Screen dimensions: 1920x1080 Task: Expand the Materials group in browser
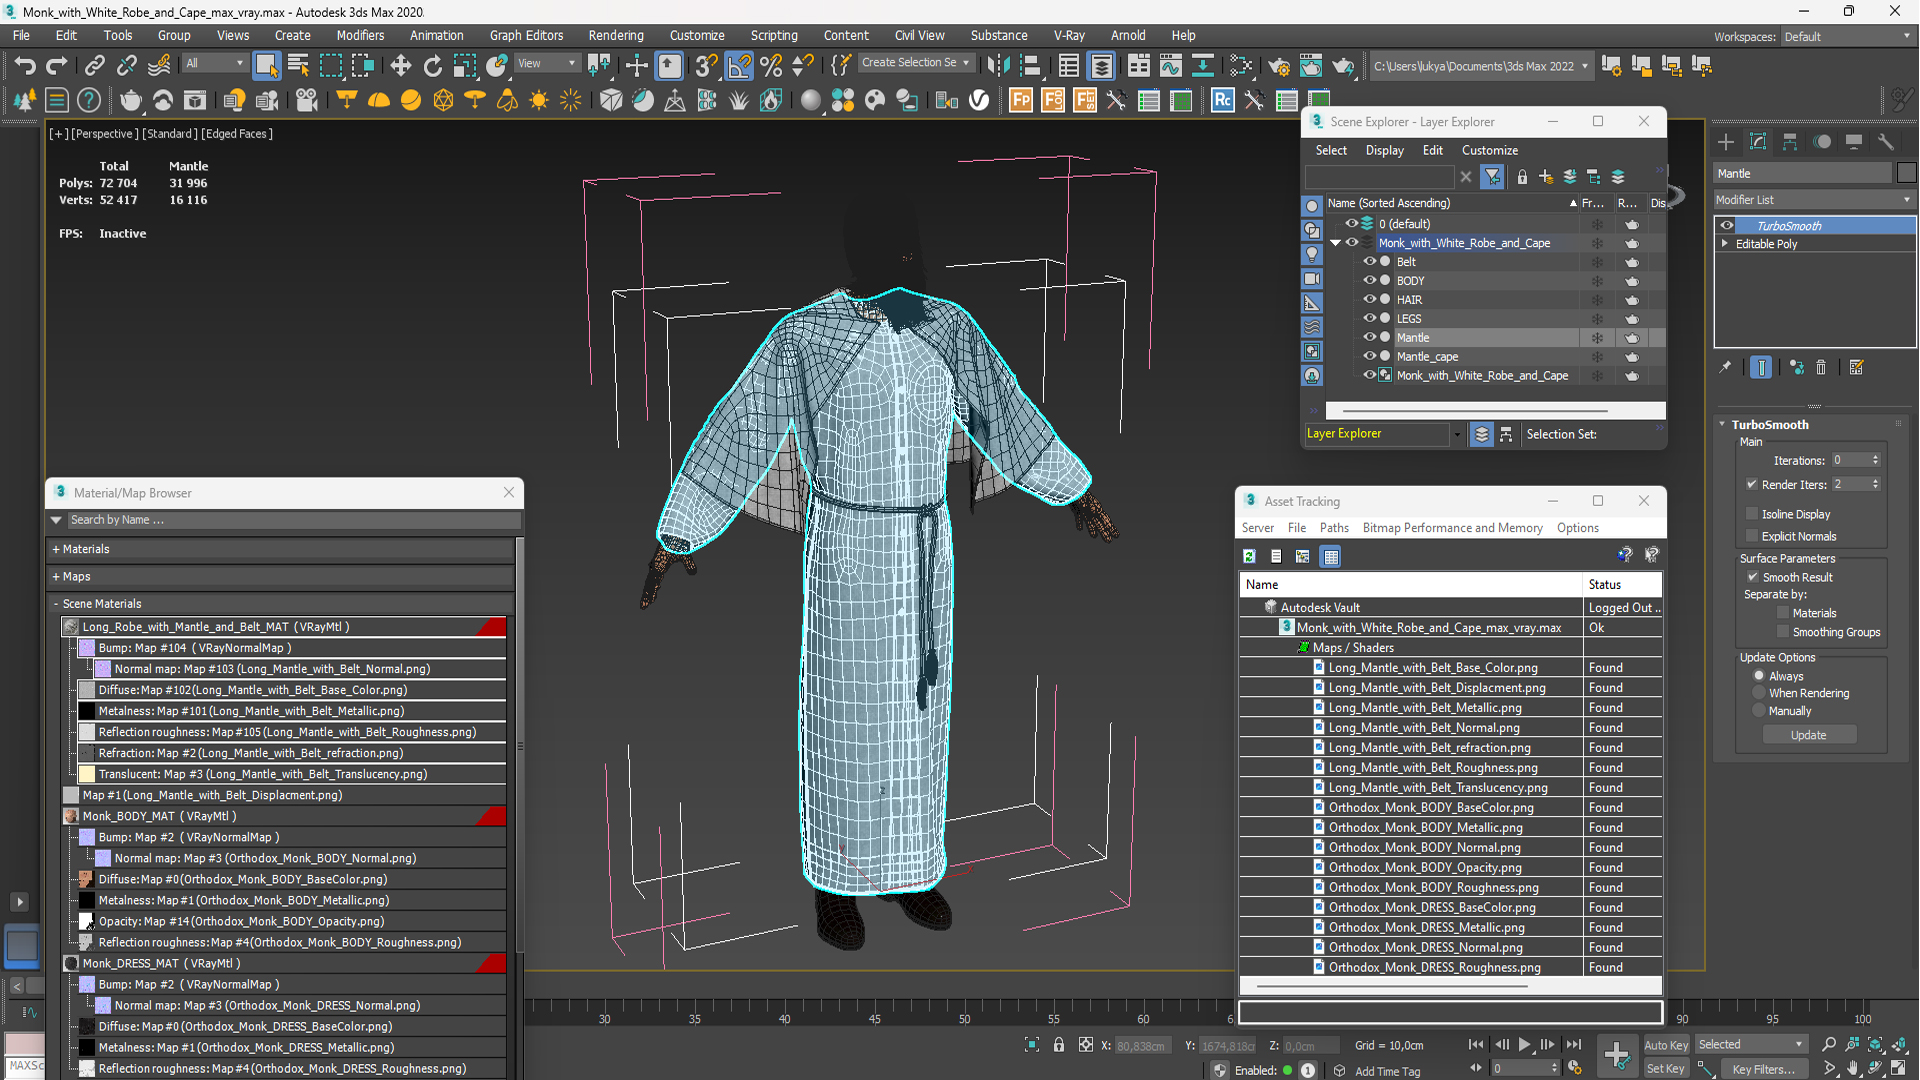[x=56, y=549]
